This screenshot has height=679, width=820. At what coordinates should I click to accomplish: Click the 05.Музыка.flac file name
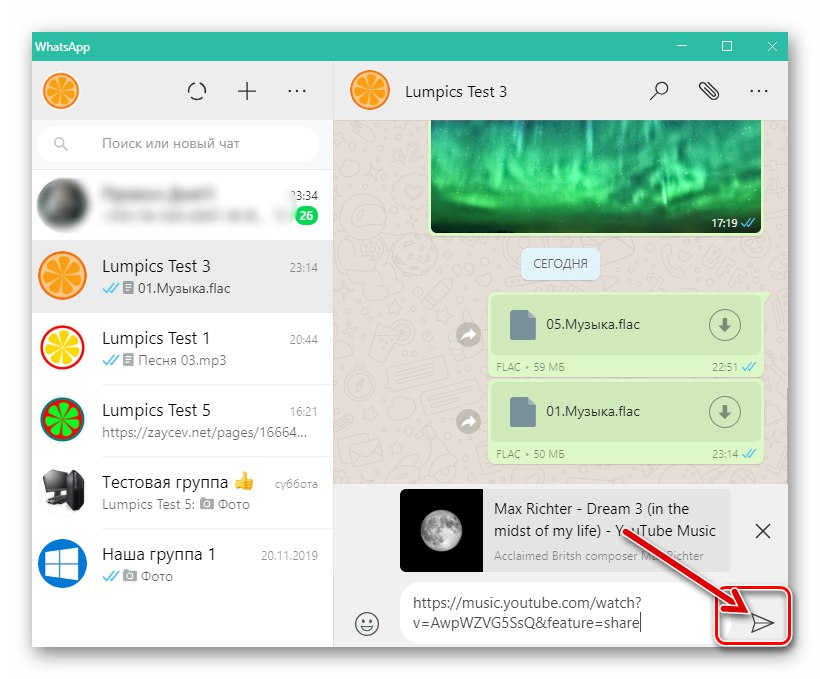tap(593, 324)
